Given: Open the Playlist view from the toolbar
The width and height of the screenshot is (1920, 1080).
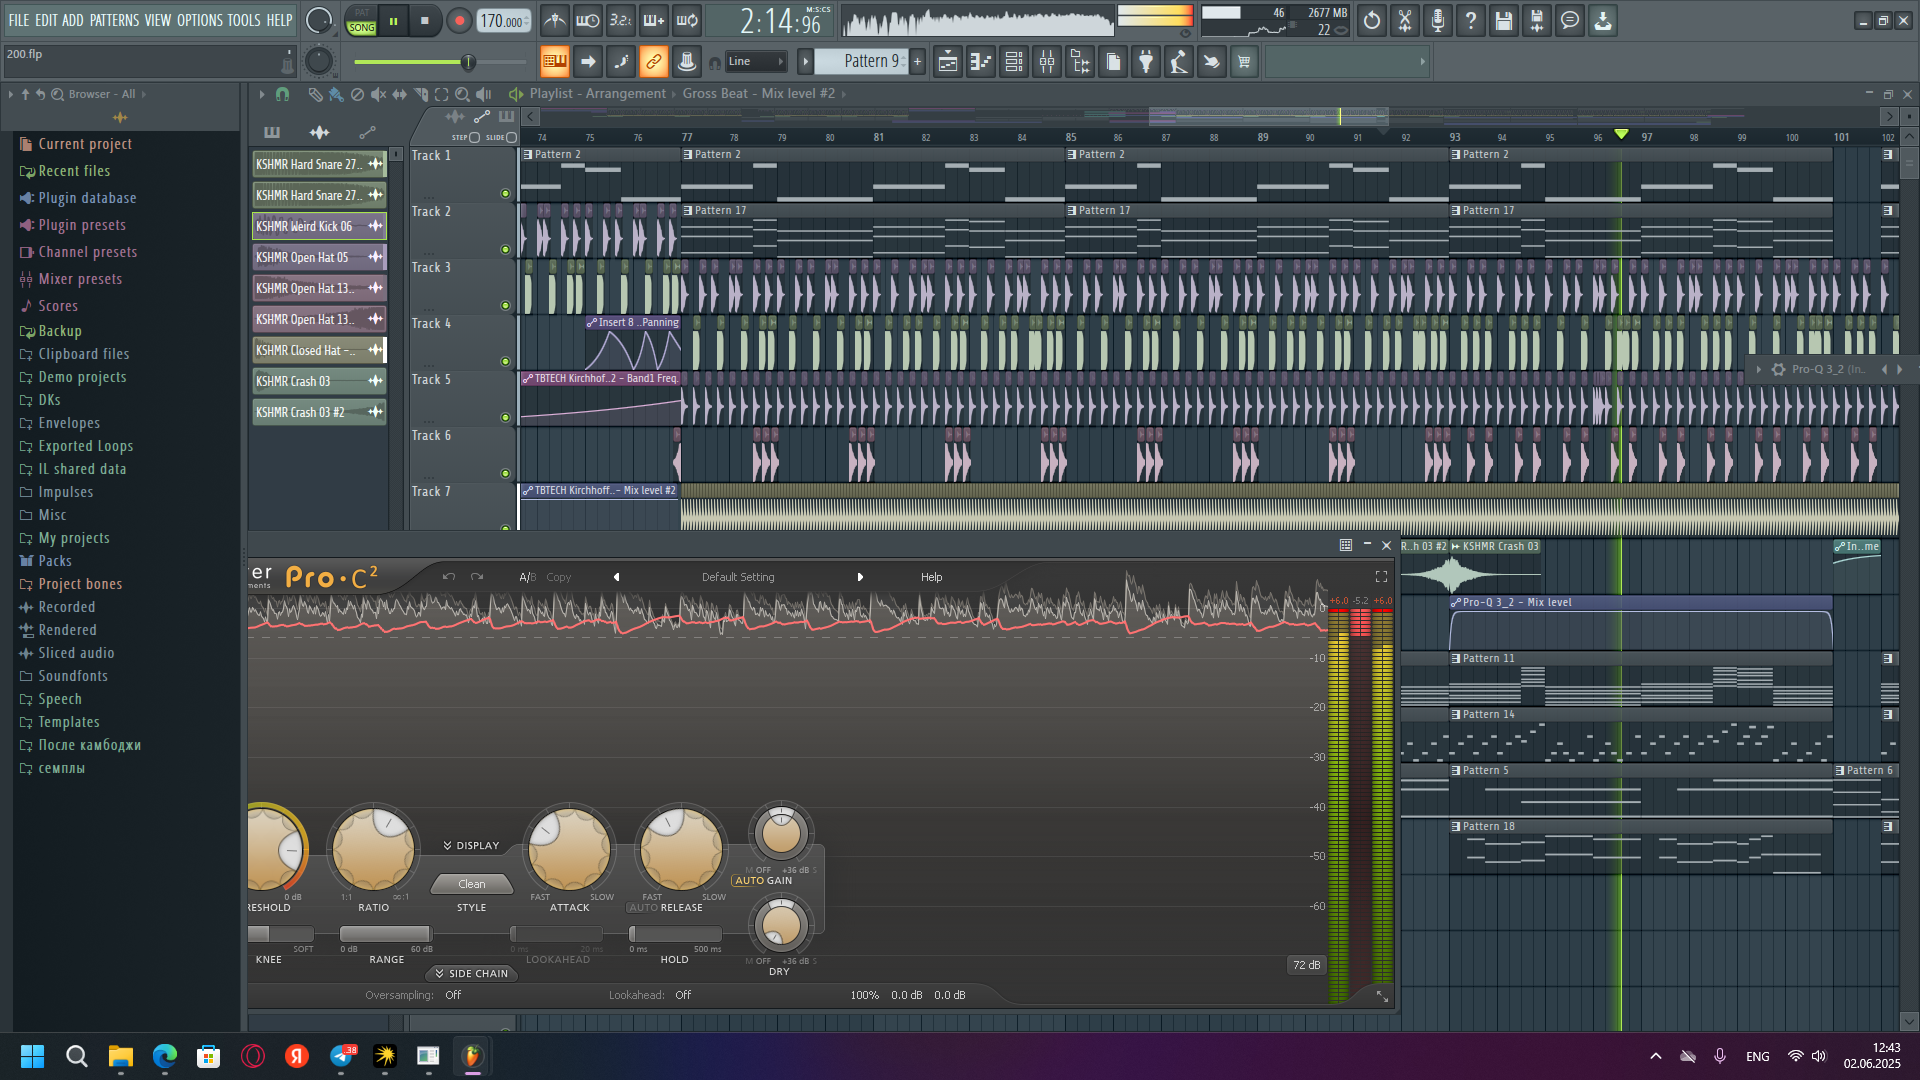Looking at the screenshot, I should 948,62.
